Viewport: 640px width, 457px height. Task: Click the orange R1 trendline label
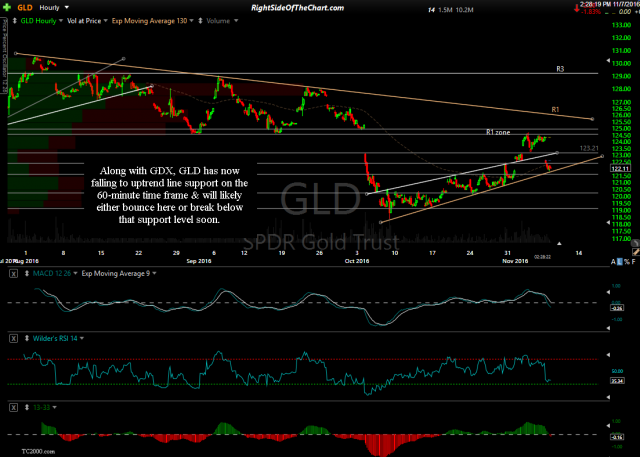(x=555, y=109)
